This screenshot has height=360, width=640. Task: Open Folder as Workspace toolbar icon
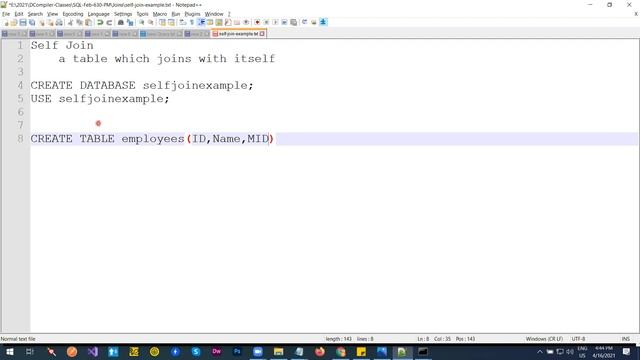[x=237, y=22]
